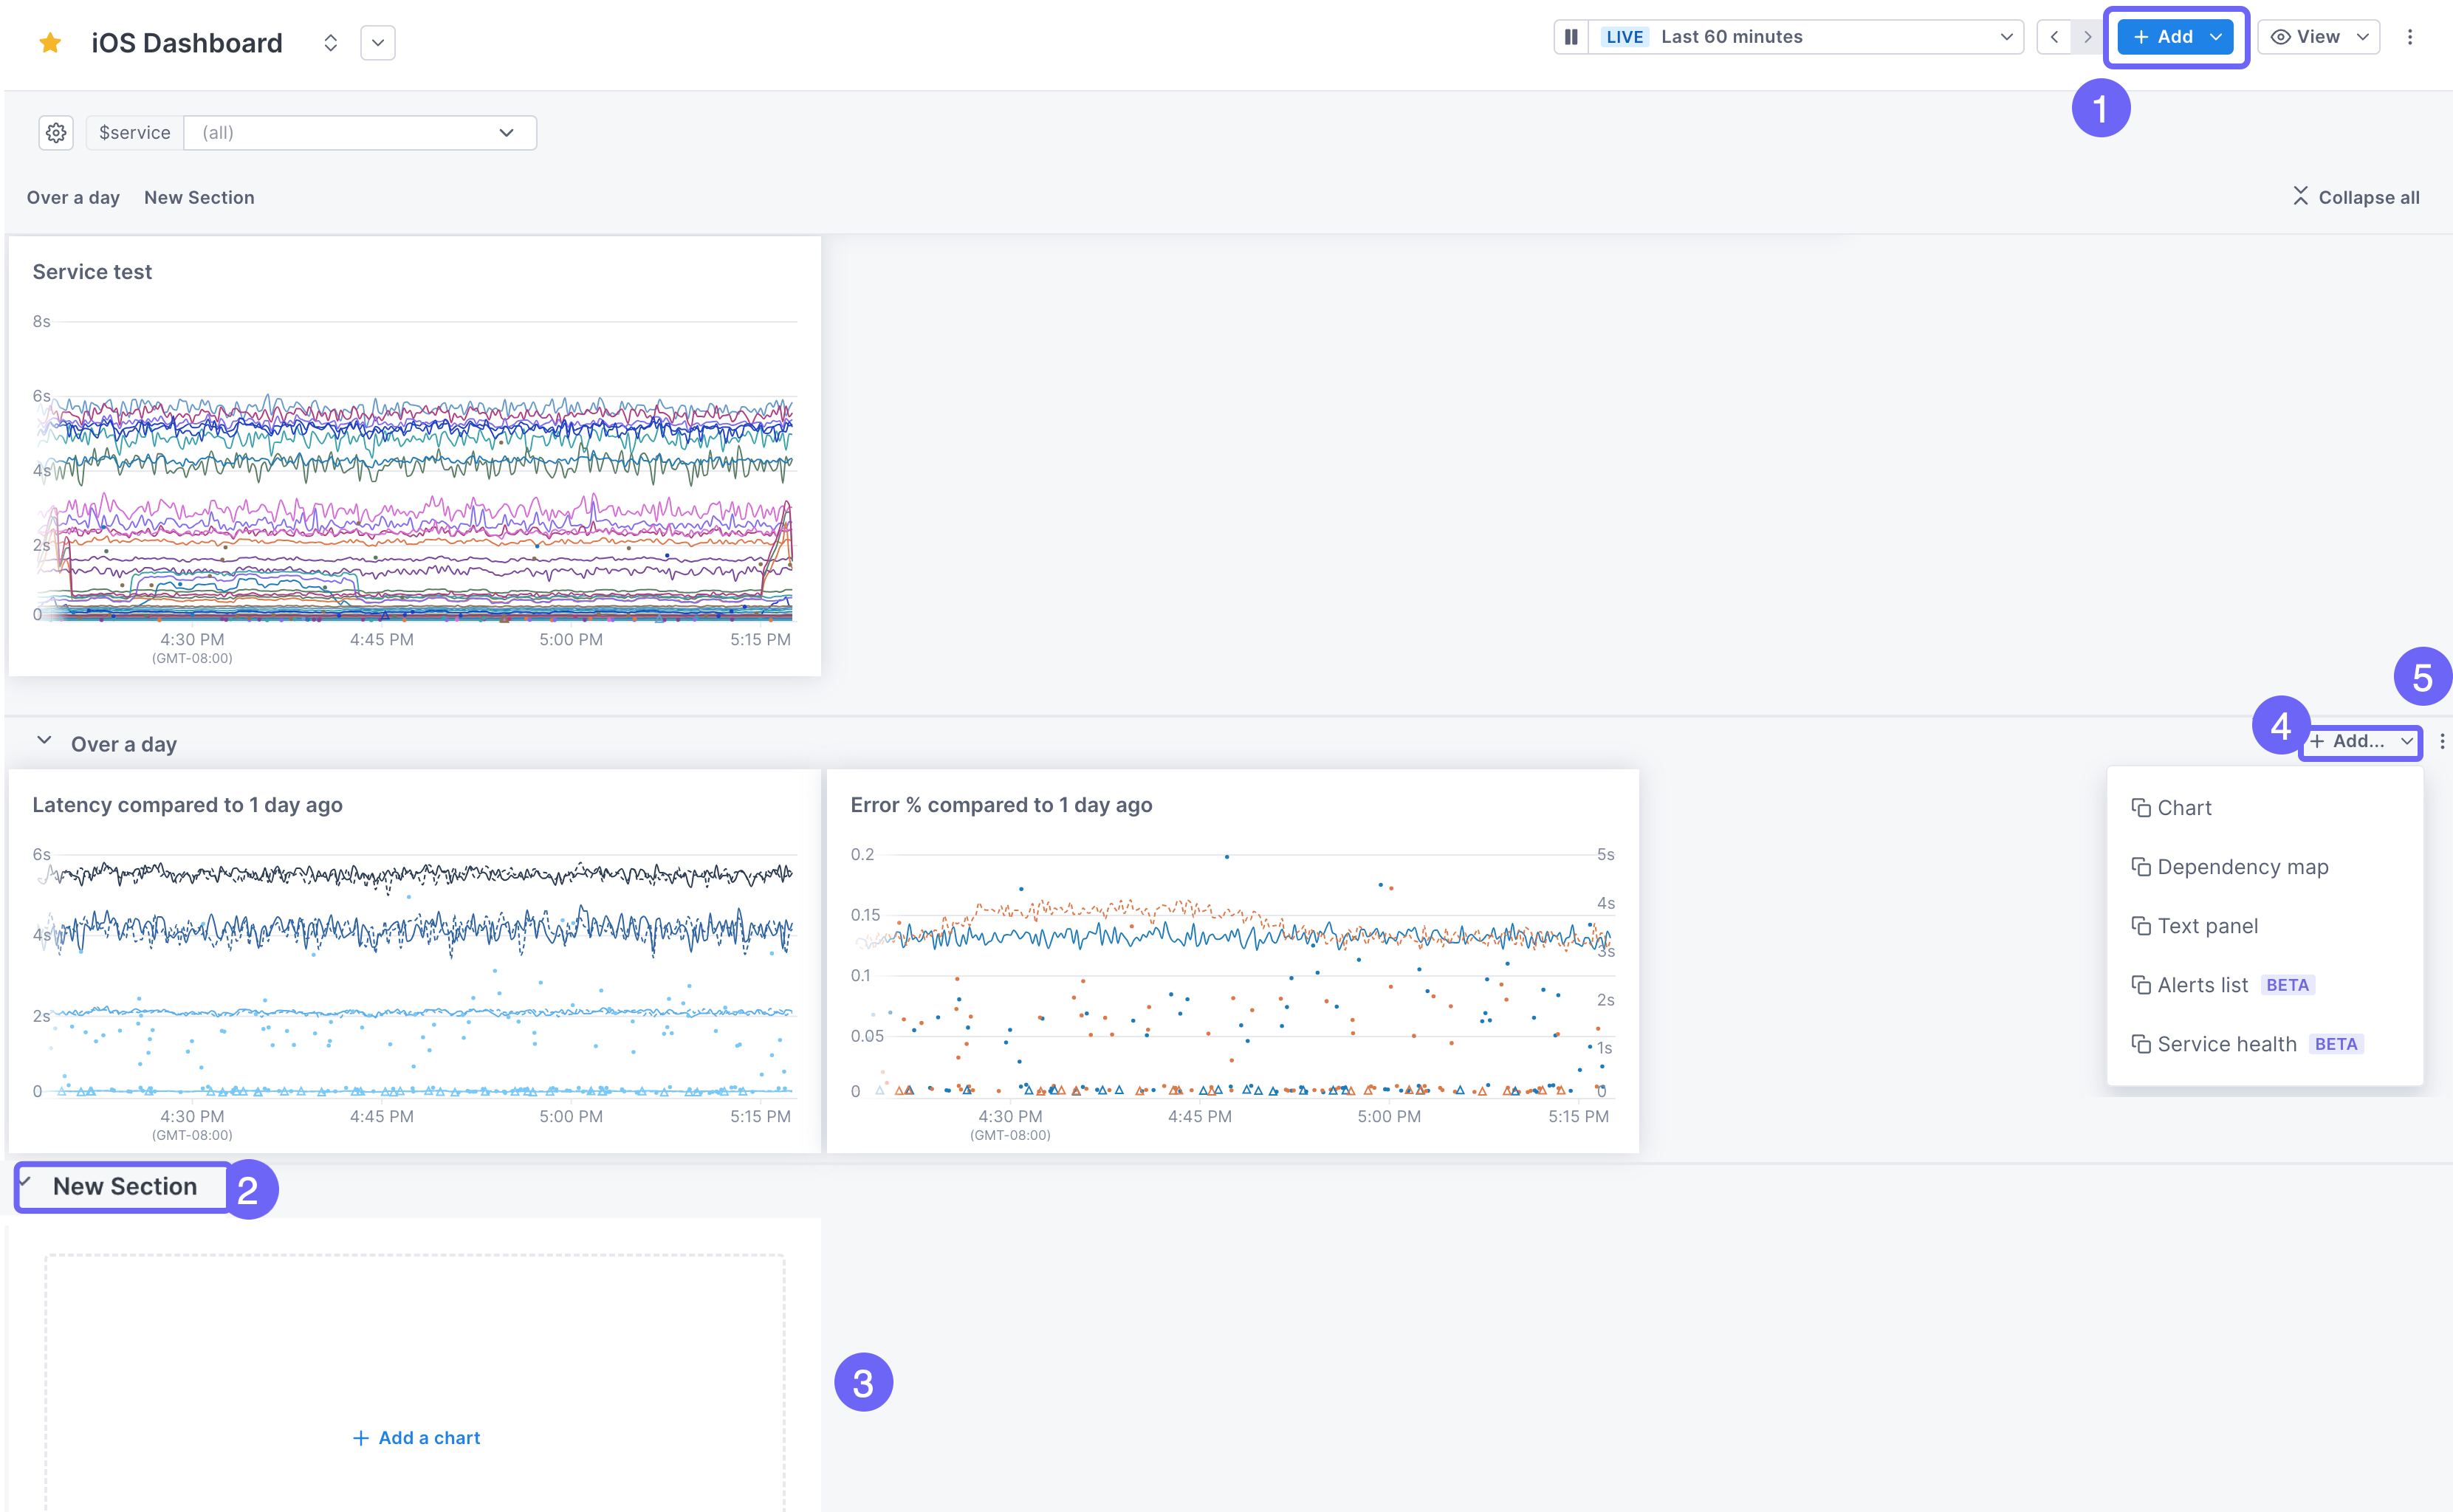The width and height of the screenshot is (2453, 1512).
Task: Select Dependency map from the Add menu
Action: [2242, 867]
